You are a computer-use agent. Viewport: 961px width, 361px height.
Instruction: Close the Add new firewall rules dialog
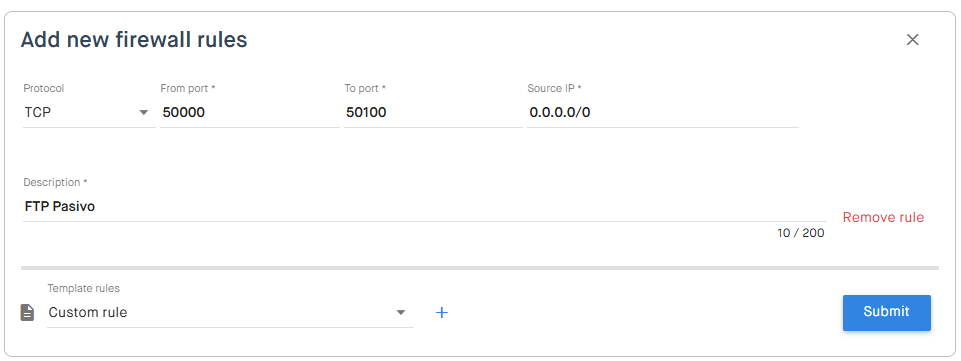tap(913, 40)
